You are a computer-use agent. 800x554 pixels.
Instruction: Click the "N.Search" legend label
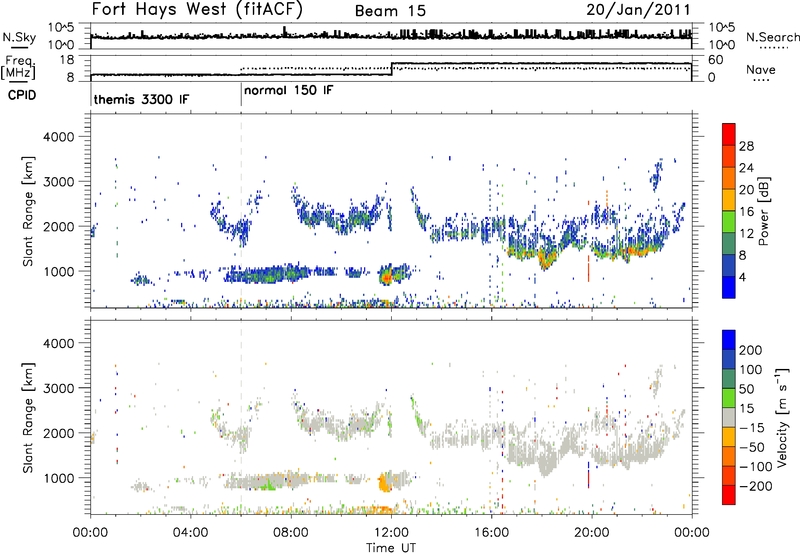point(772,37)
